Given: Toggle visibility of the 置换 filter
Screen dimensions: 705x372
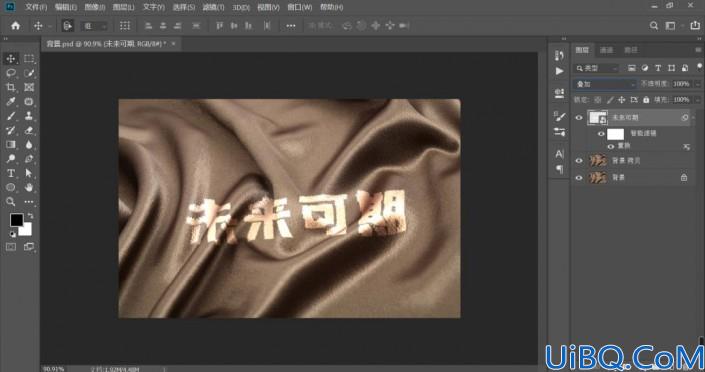Looking at the screenshot, I should (x=611, y=147).
